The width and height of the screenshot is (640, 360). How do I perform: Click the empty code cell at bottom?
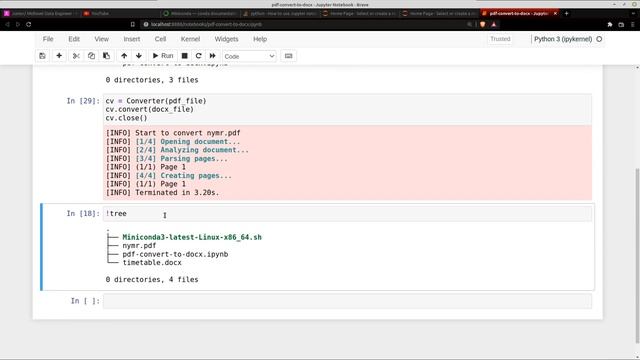[x=347, y=301]
